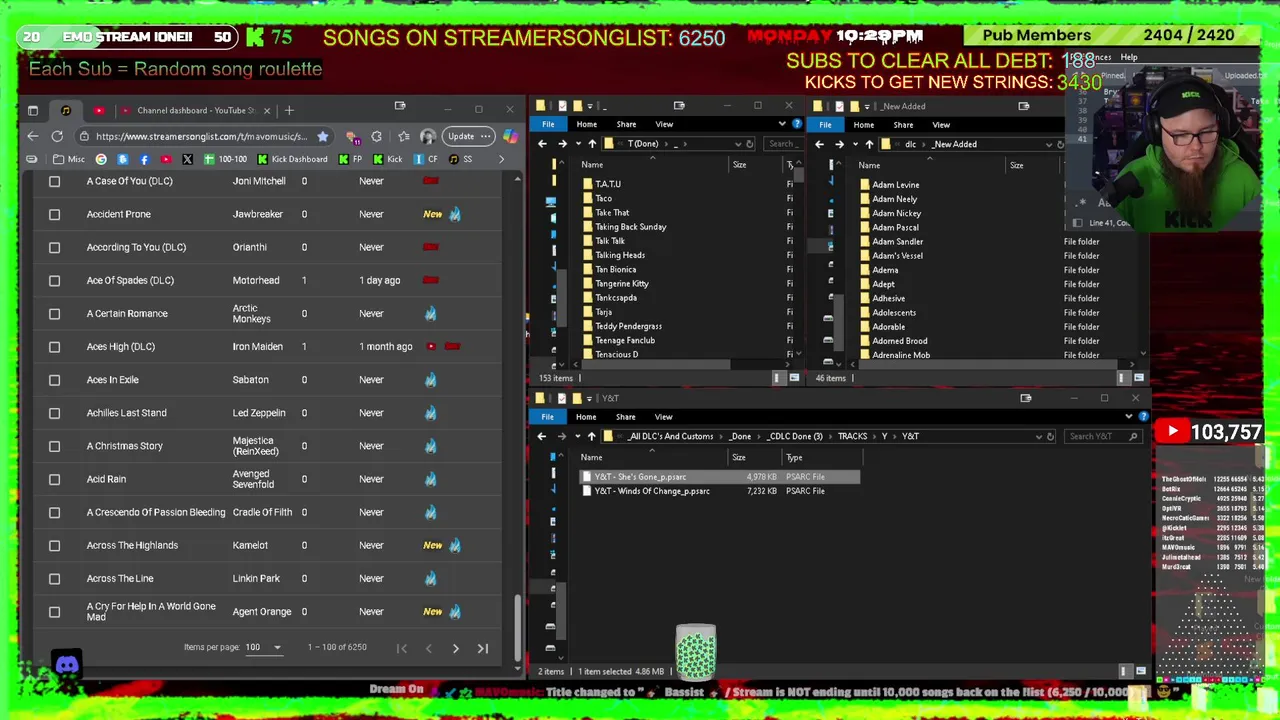Show more bookmarks with the chevron
The width and height of the screenshot is (1280, 720).
pyautogui.click(x=502, y=159)
